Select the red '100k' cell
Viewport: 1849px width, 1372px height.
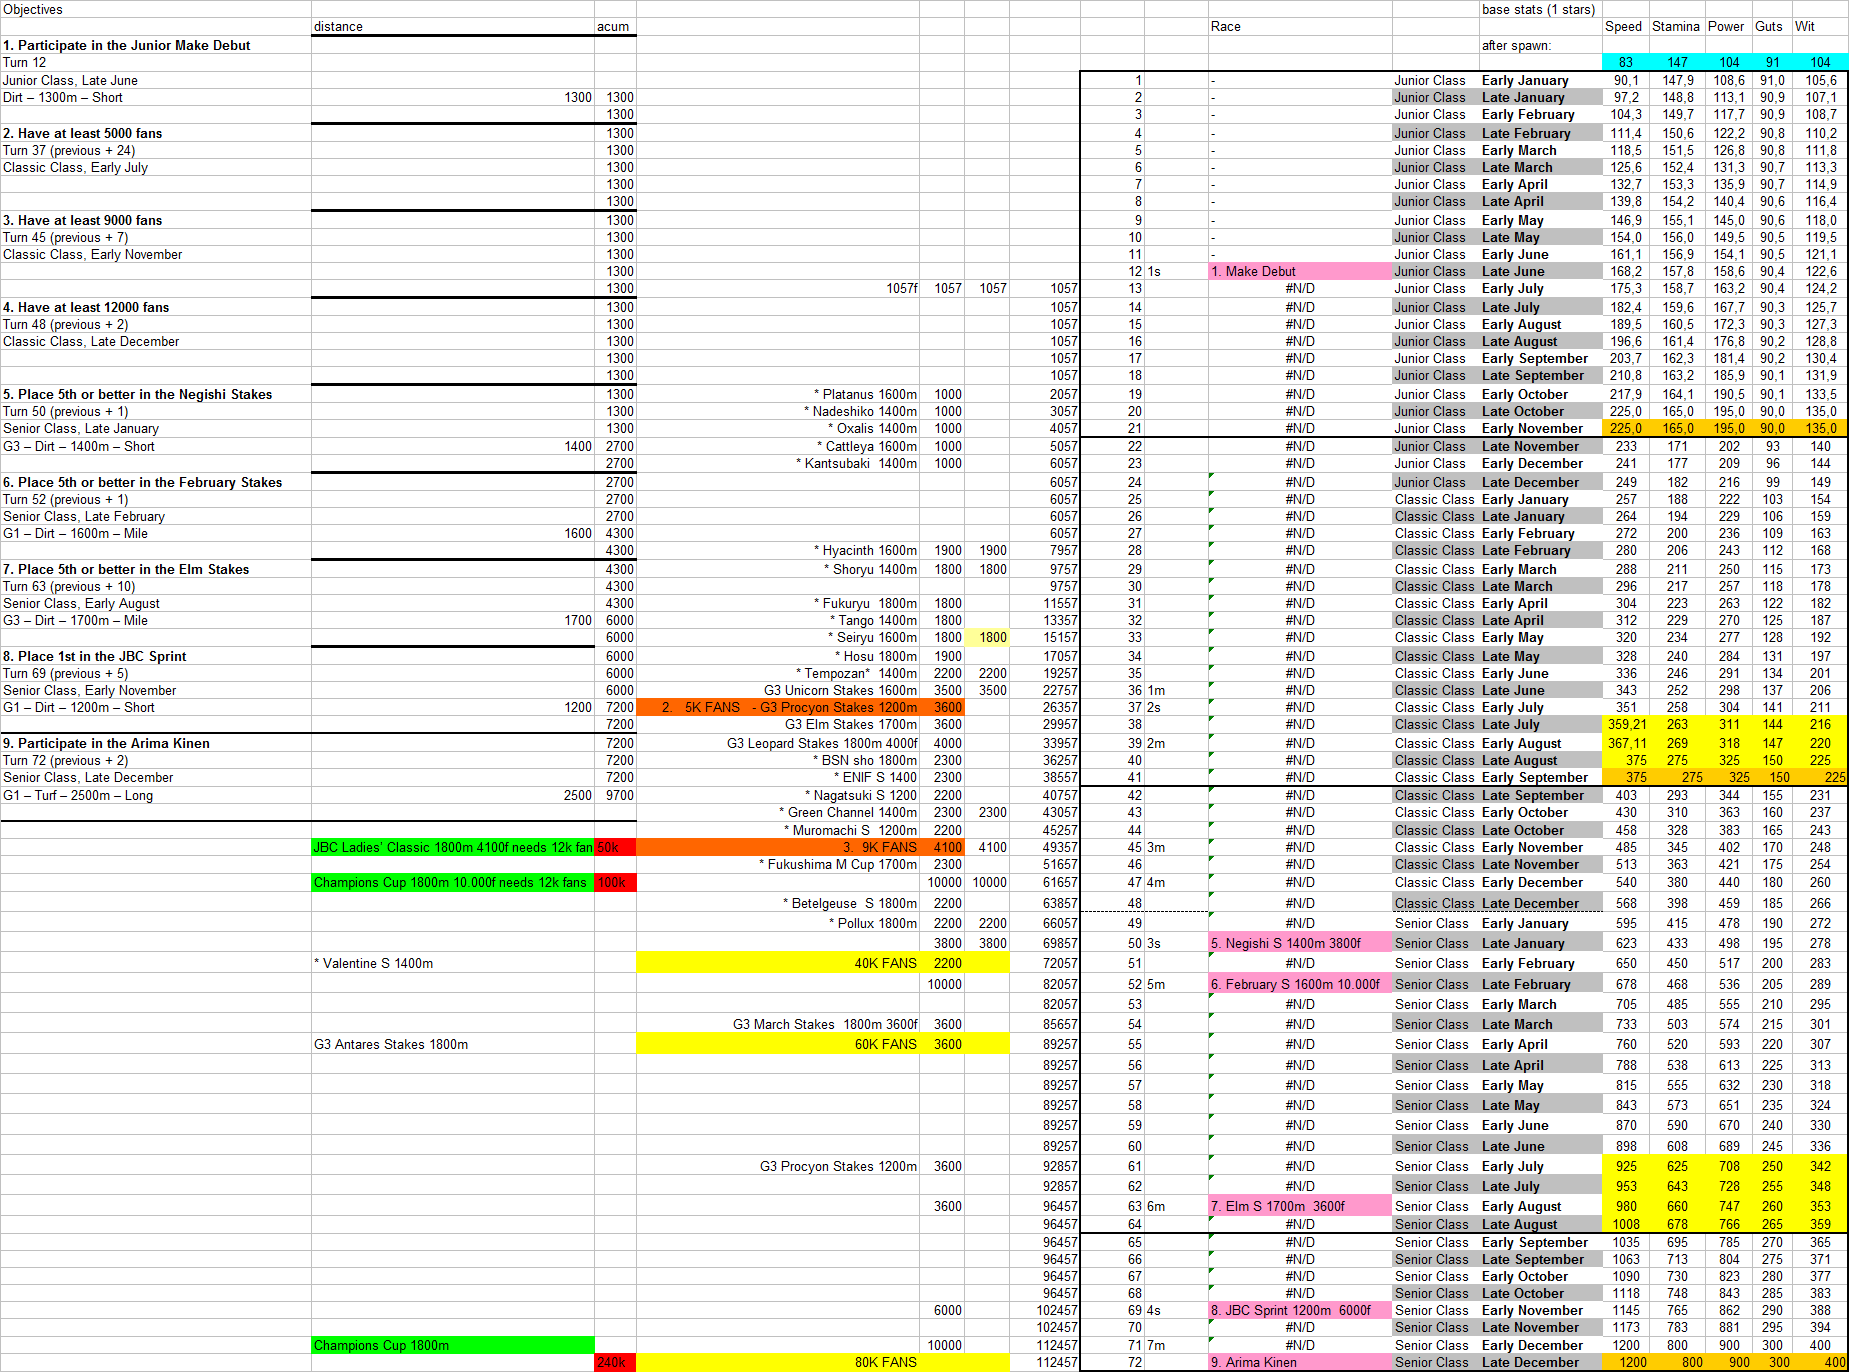click(615, 882)
